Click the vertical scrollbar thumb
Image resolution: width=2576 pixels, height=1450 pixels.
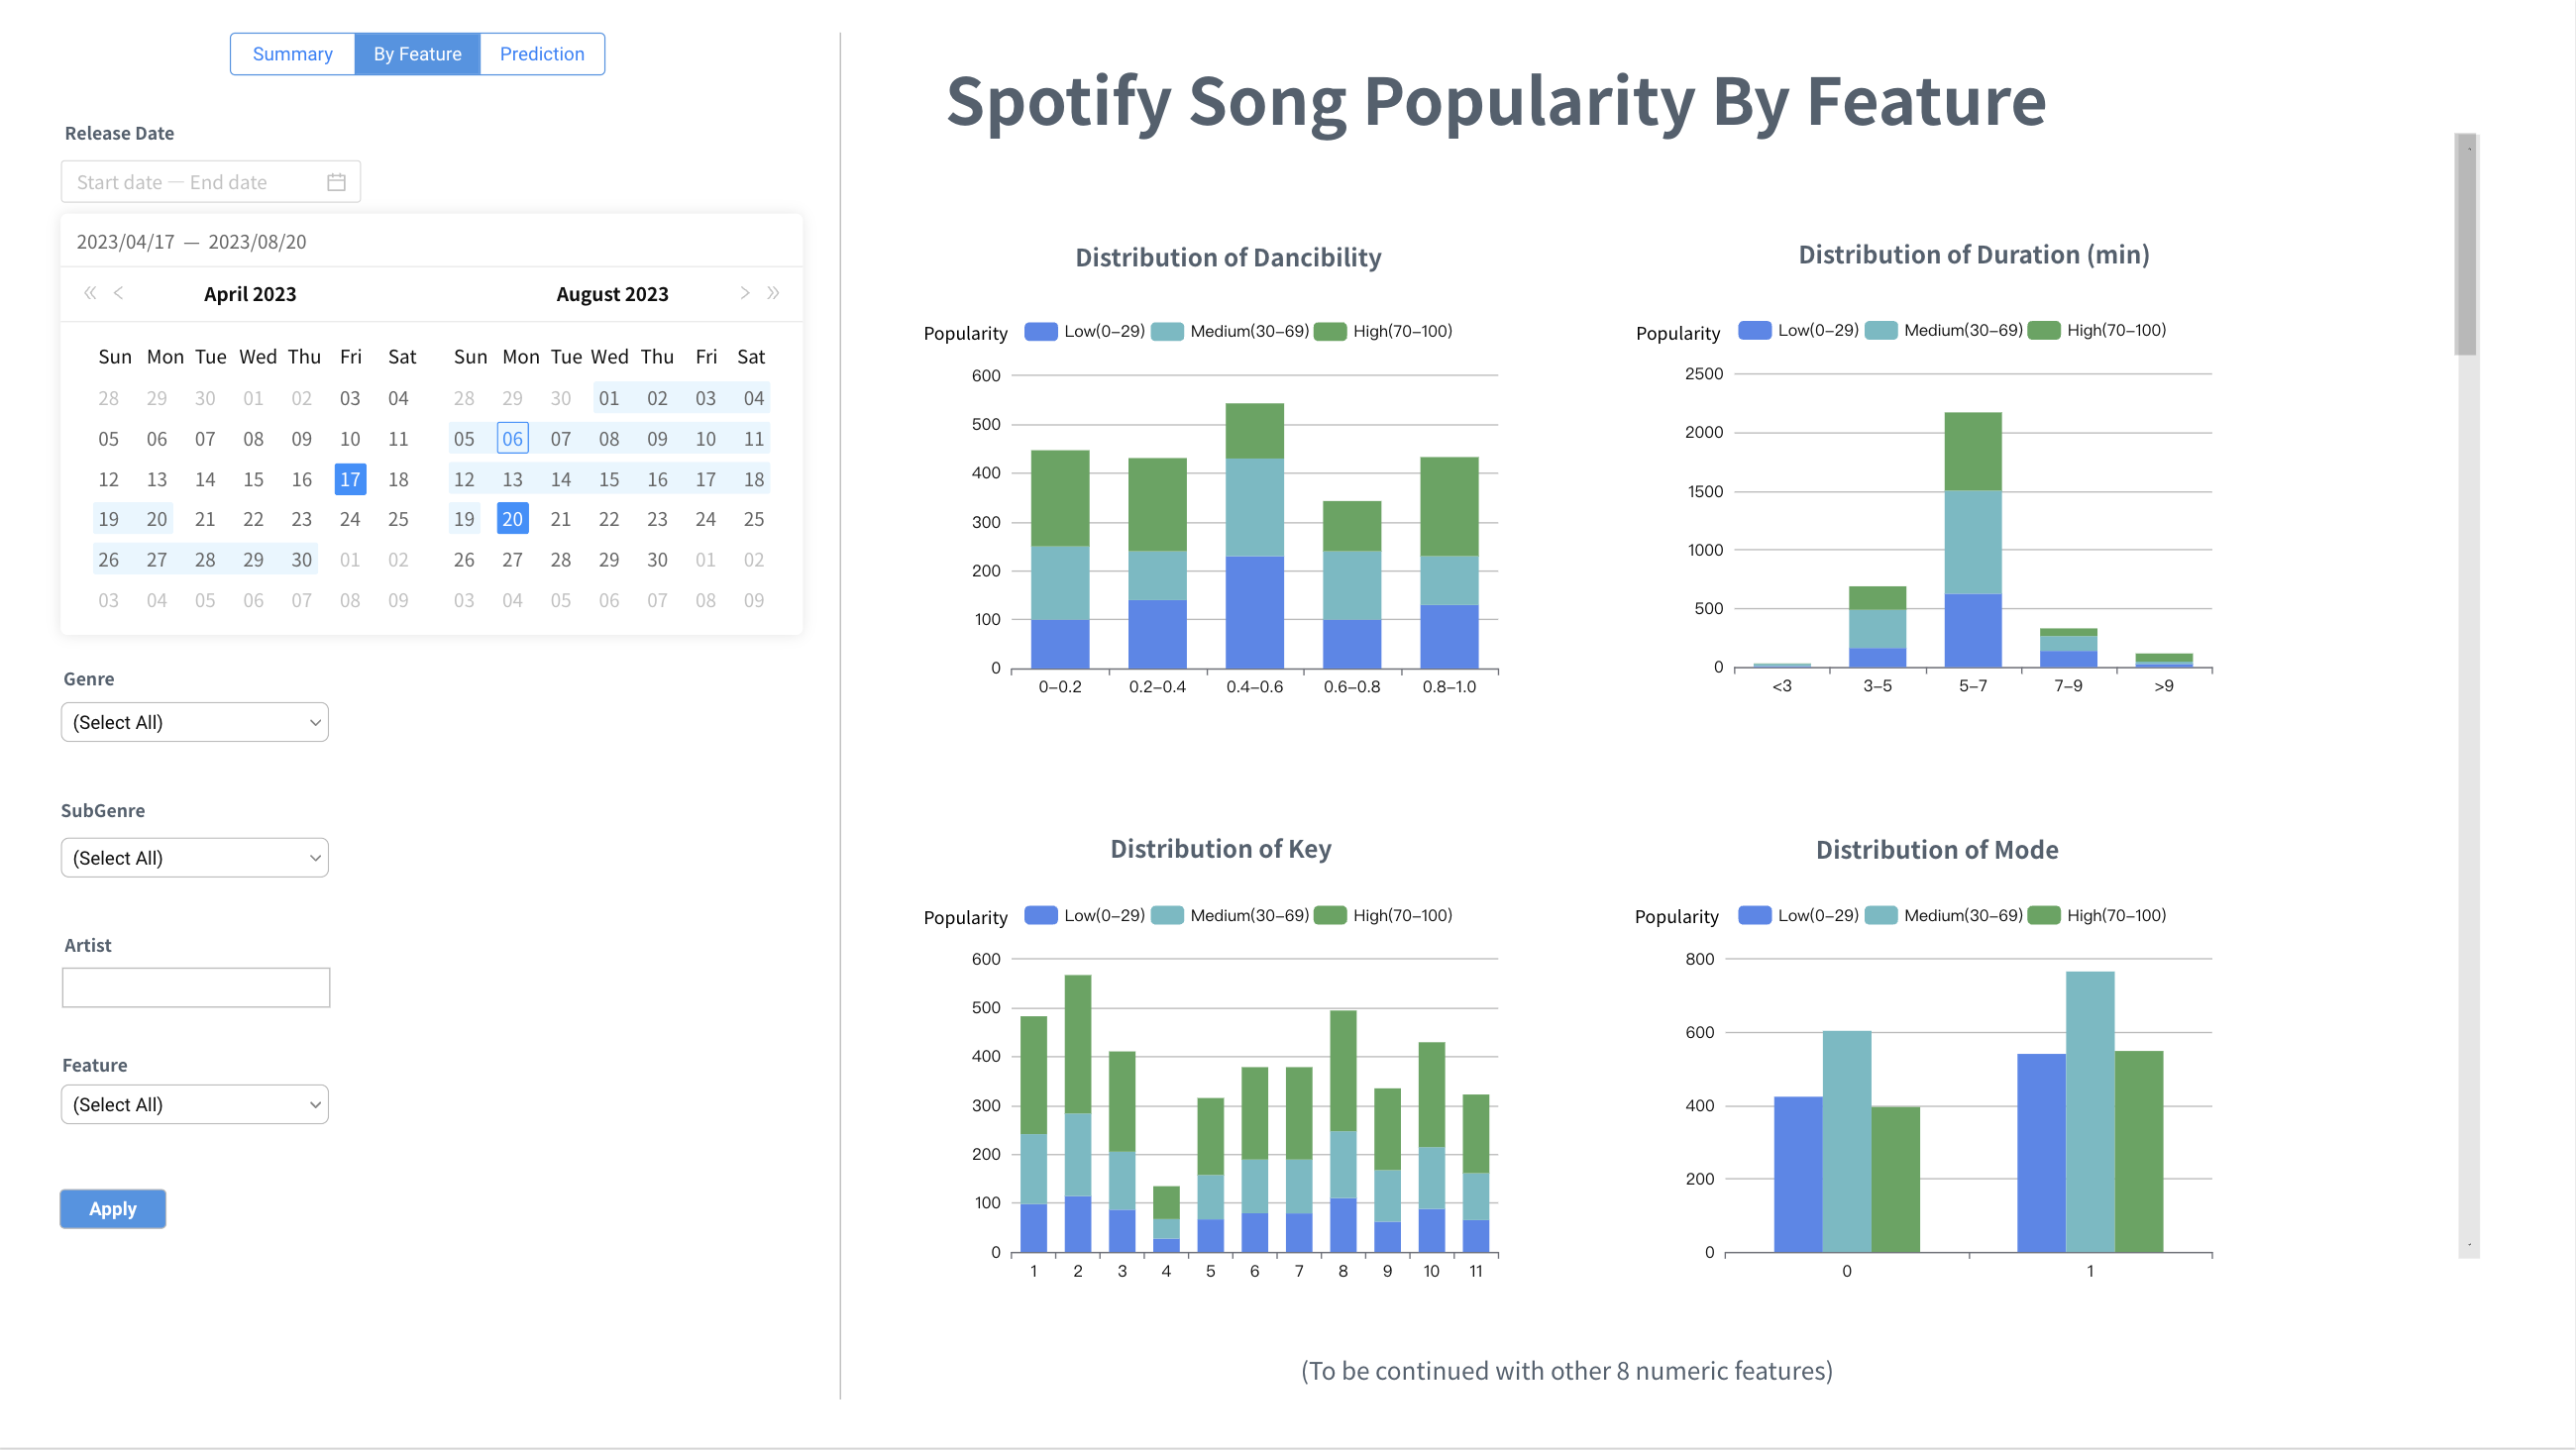(2466, 245)
